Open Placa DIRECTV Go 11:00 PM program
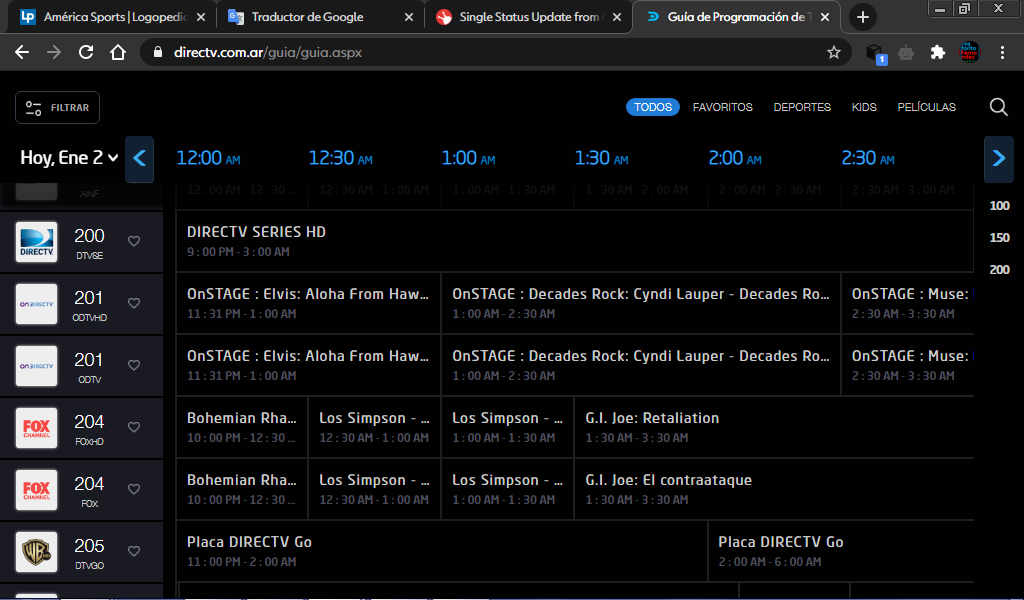The height and width of the screenshot is (600, 1024). click(x=442, y=551)
